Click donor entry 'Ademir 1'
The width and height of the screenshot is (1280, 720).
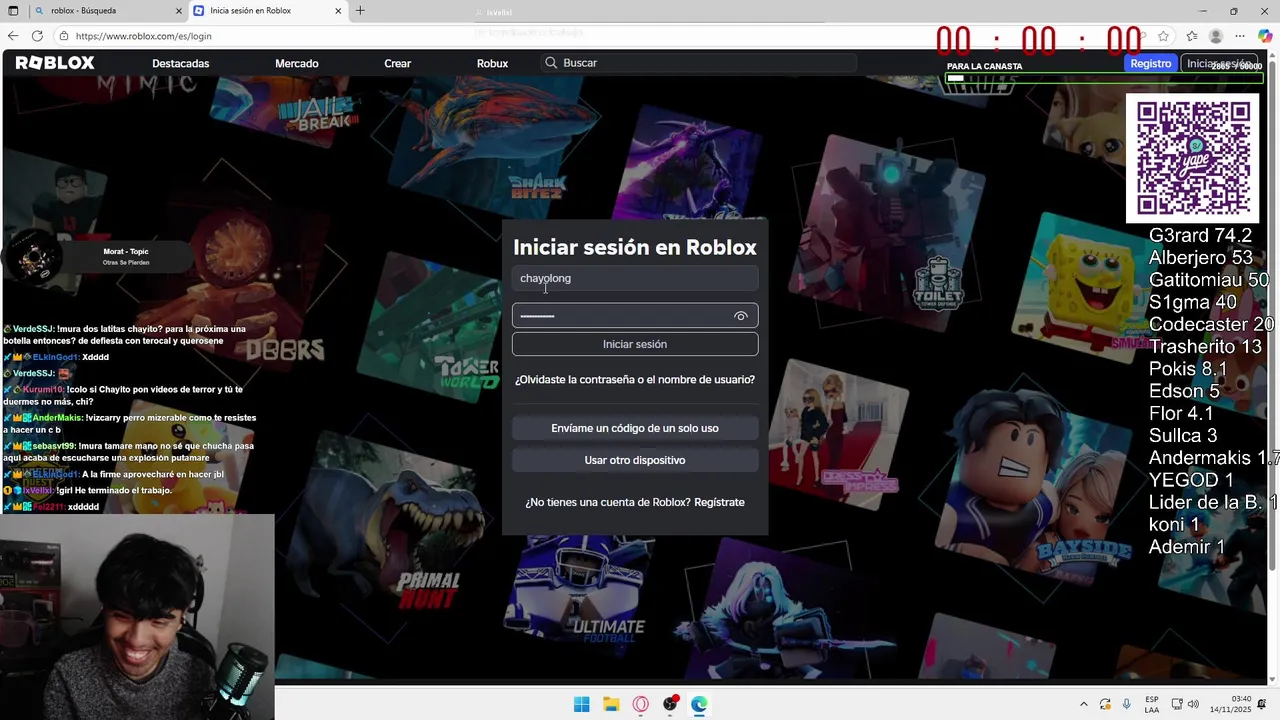1187,547
